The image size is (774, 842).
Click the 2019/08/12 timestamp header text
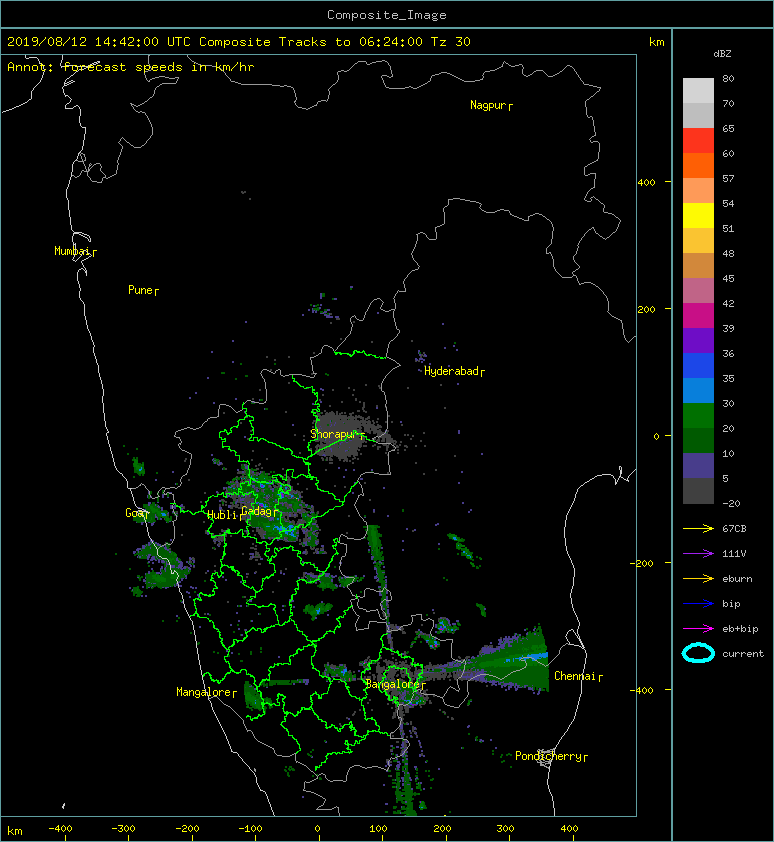pyautogui.click(x=239, y=42)
